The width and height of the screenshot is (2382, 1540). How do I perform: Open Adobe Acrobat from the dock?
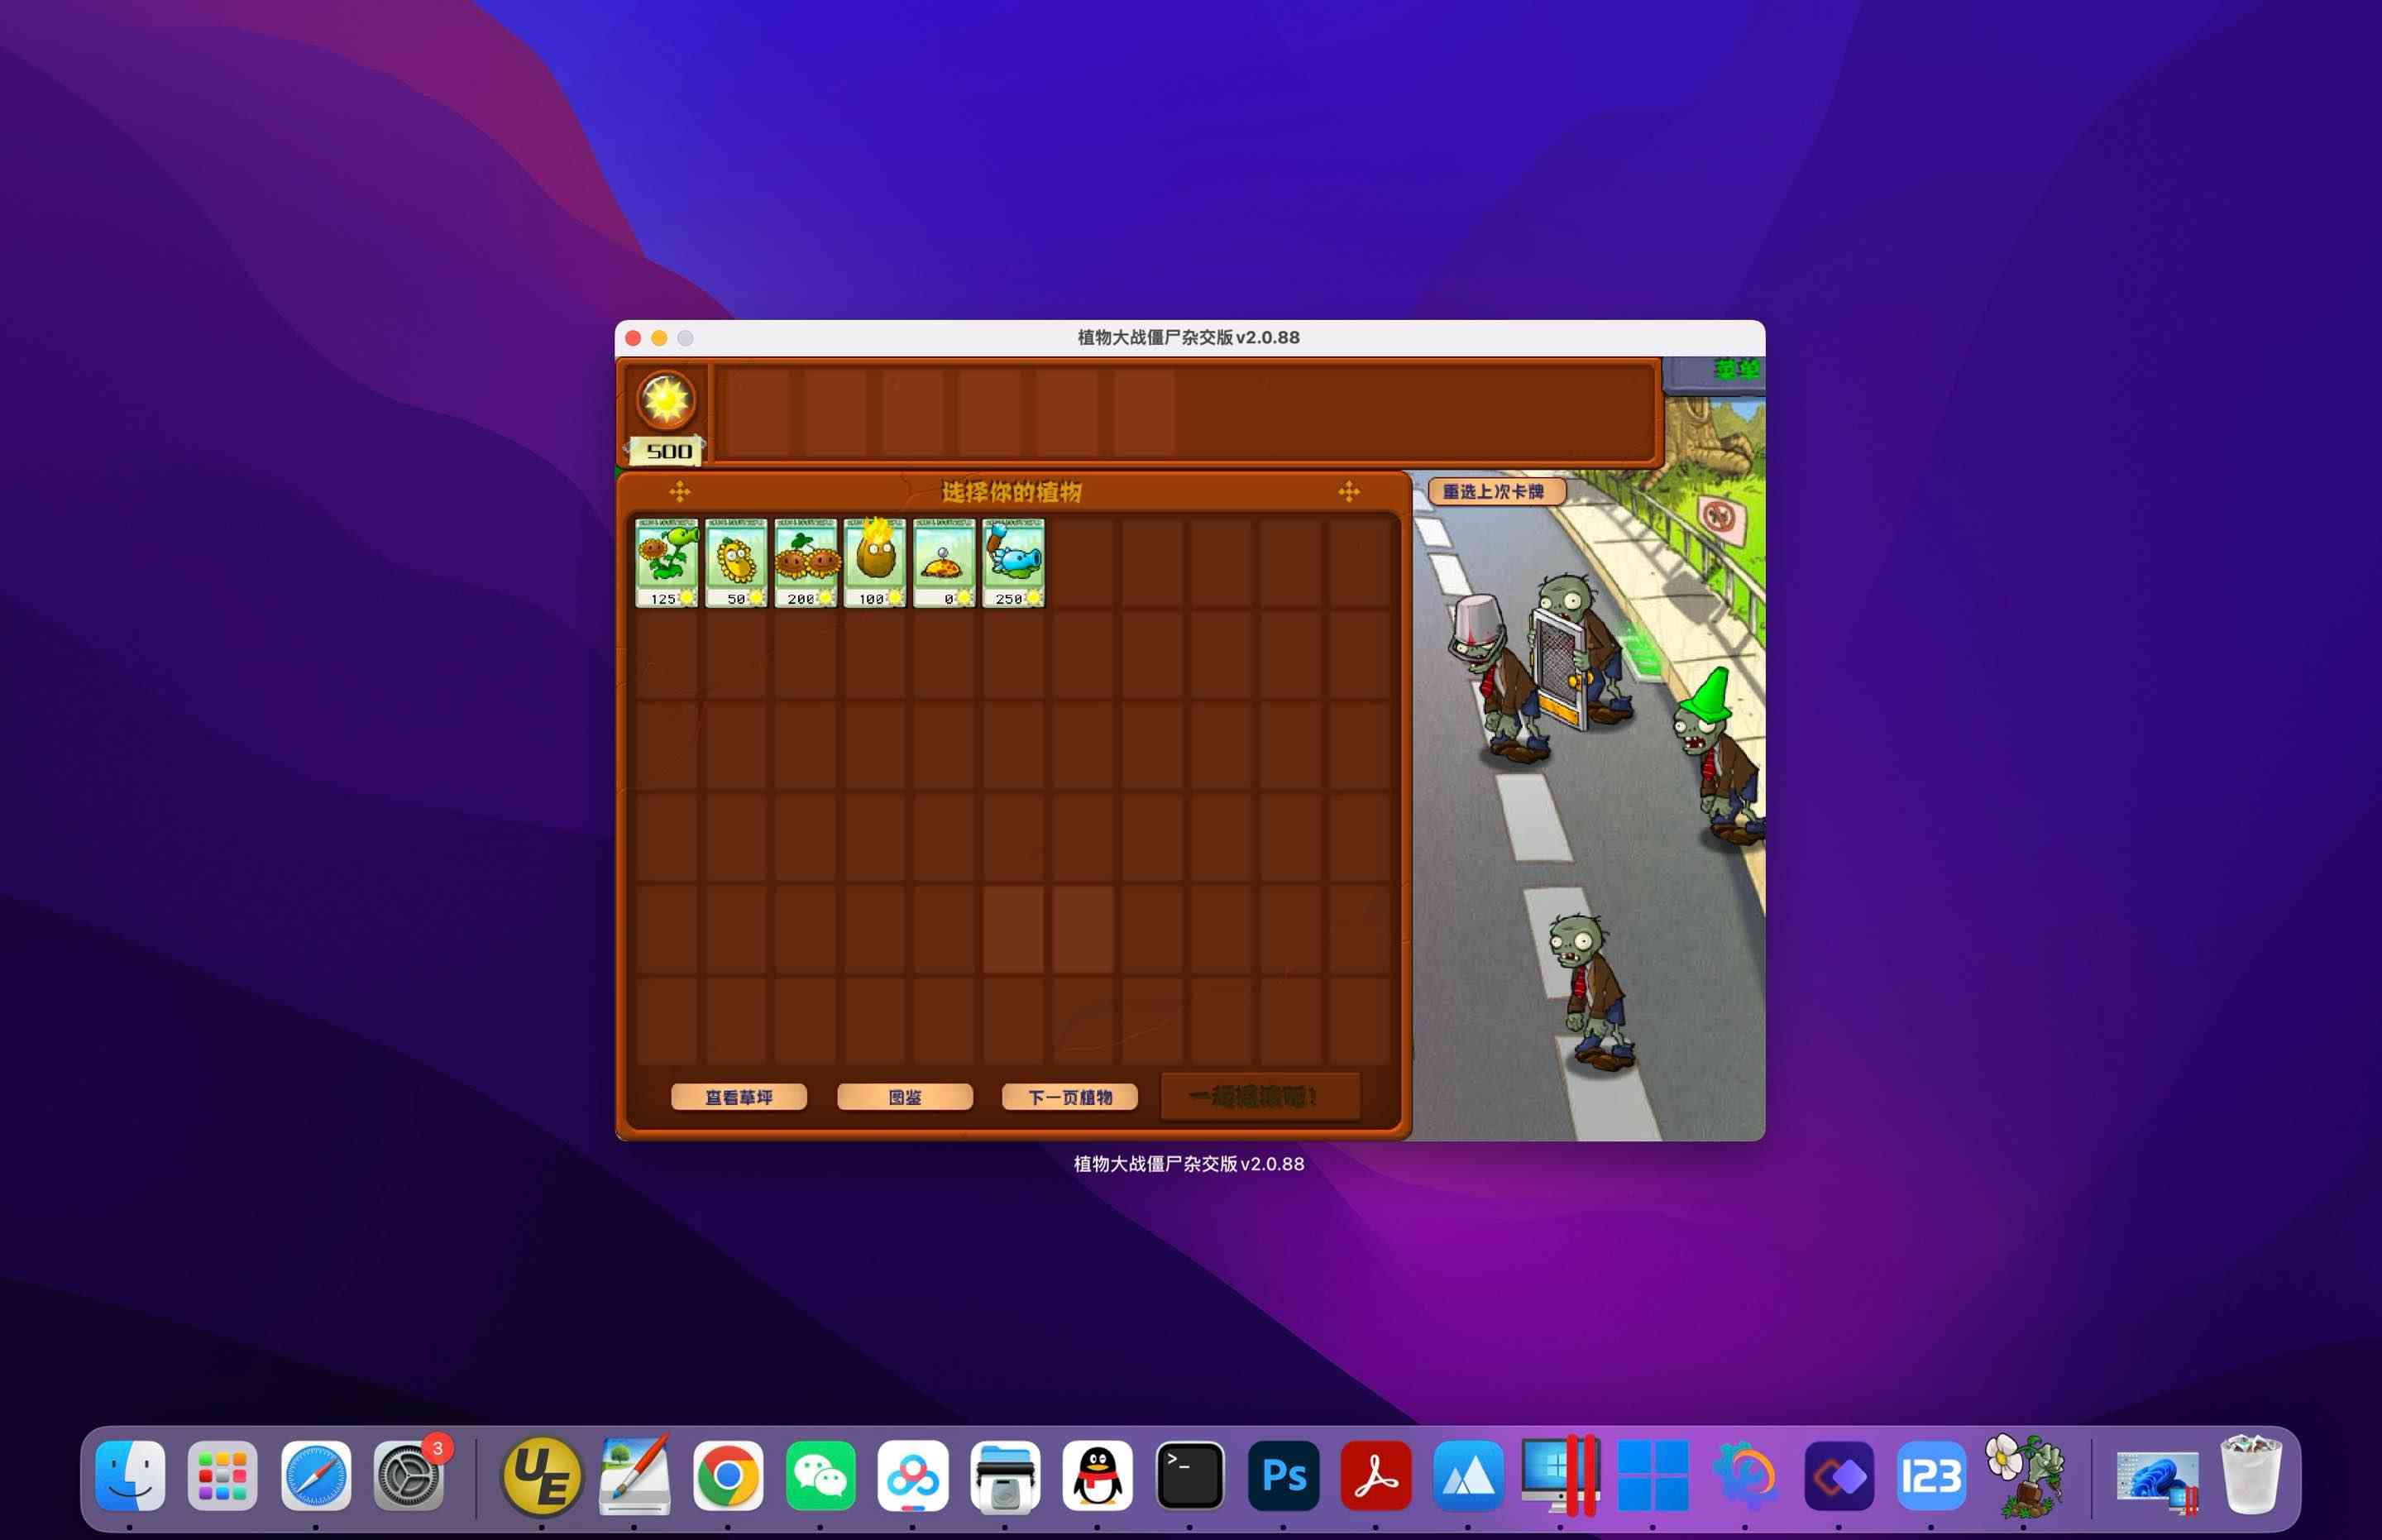[x=1376, y=1476]
